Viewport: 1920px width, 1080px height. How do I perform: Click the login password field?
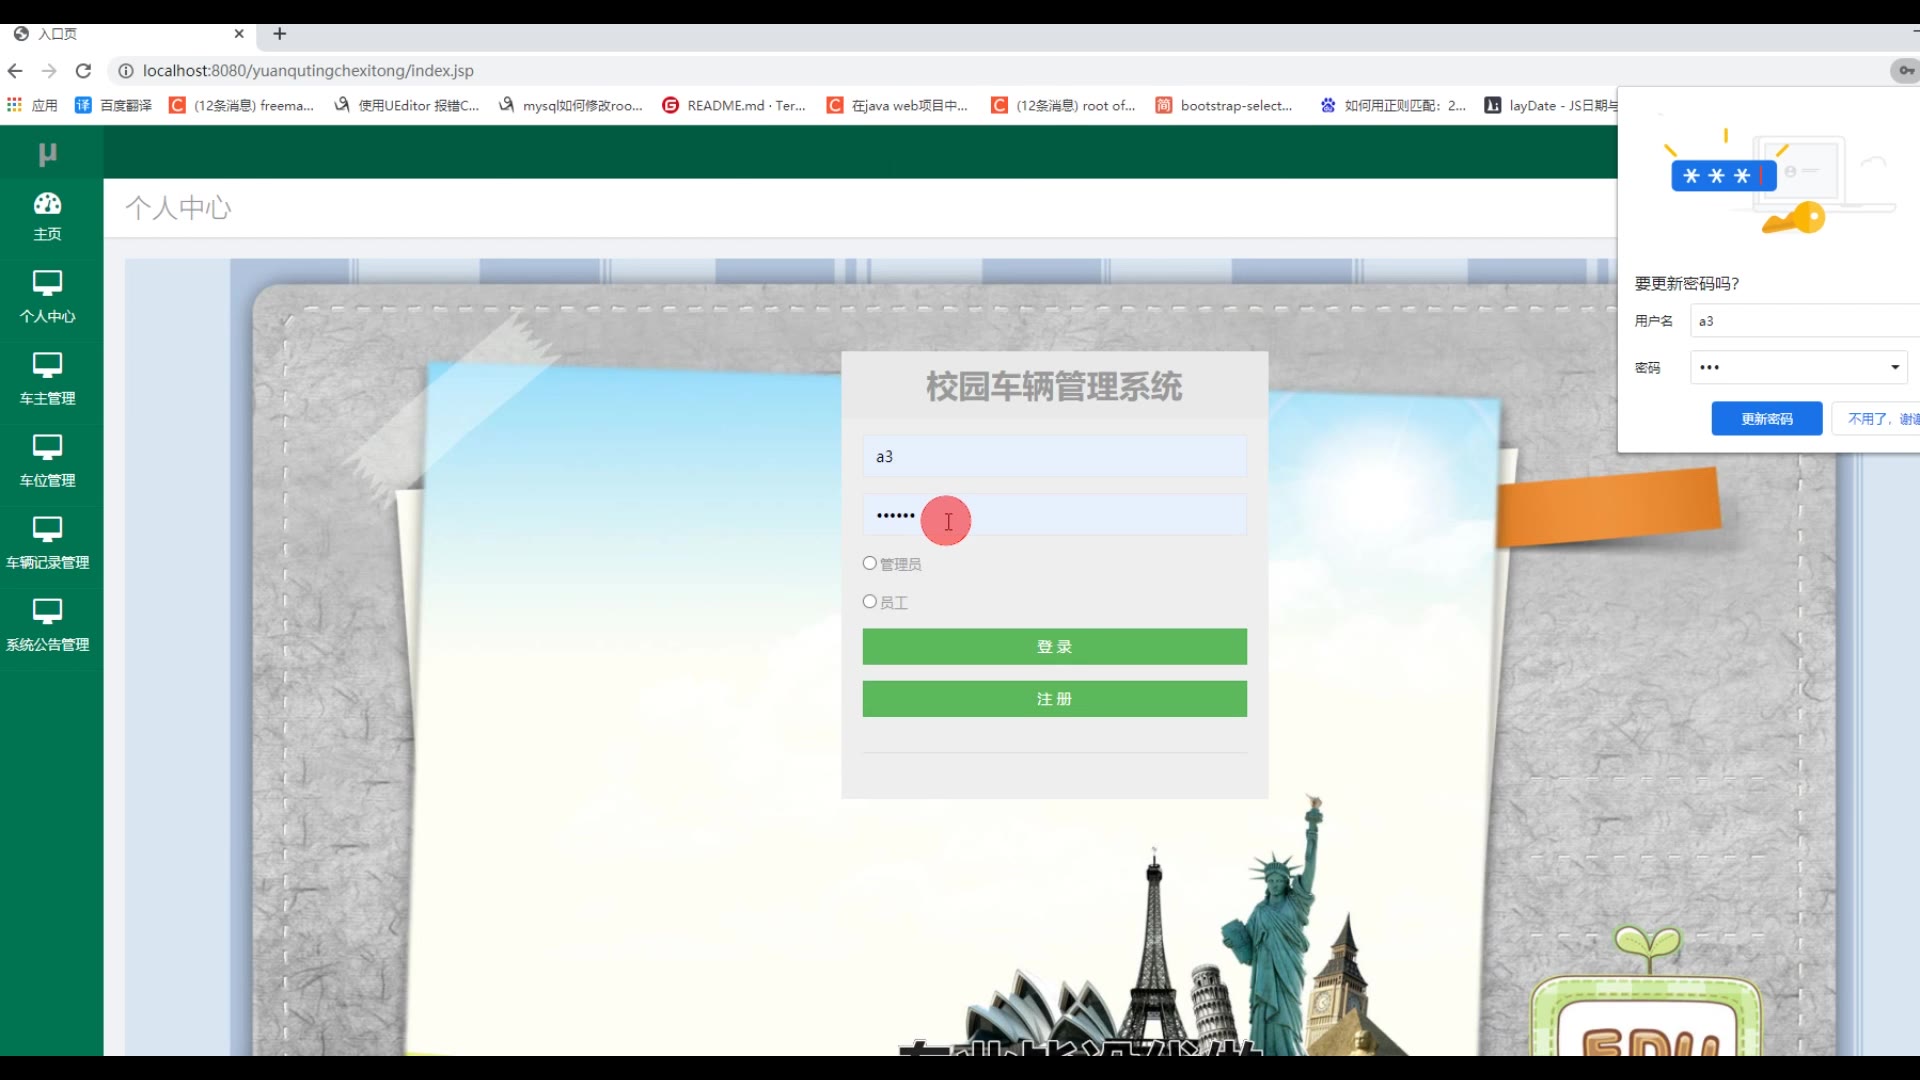click(x=1055, y=515)
